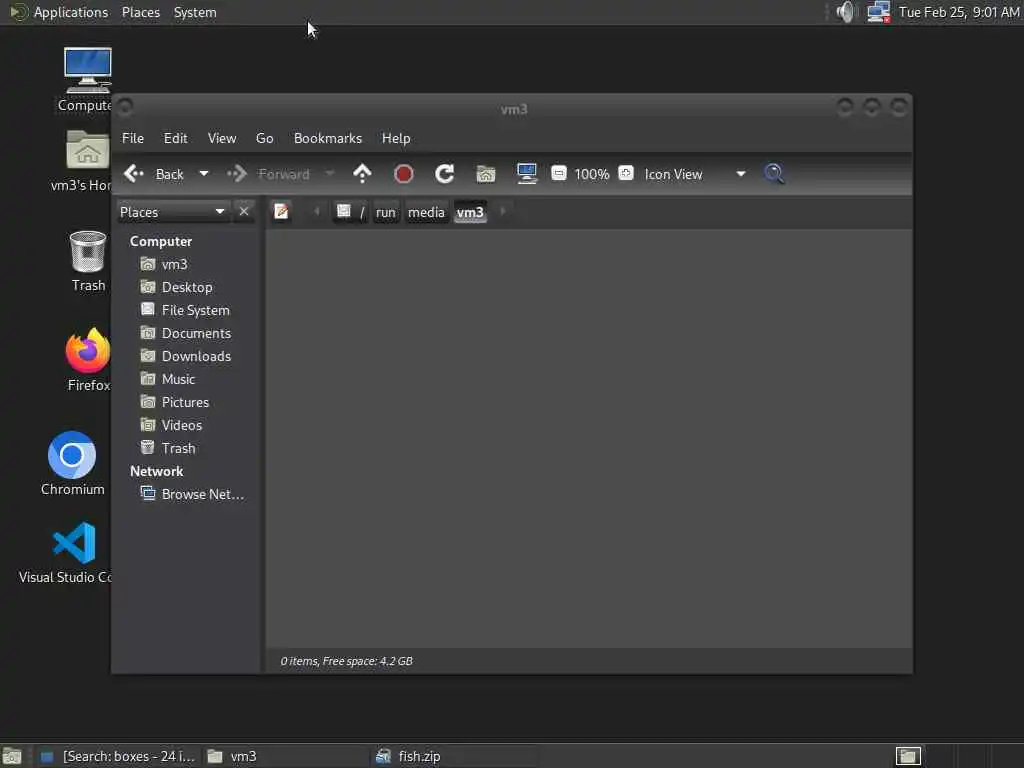Click the workspace switcher in bottom panel
The height and width of the screenshot is (768, 1024).
click(x=908, y=756)
